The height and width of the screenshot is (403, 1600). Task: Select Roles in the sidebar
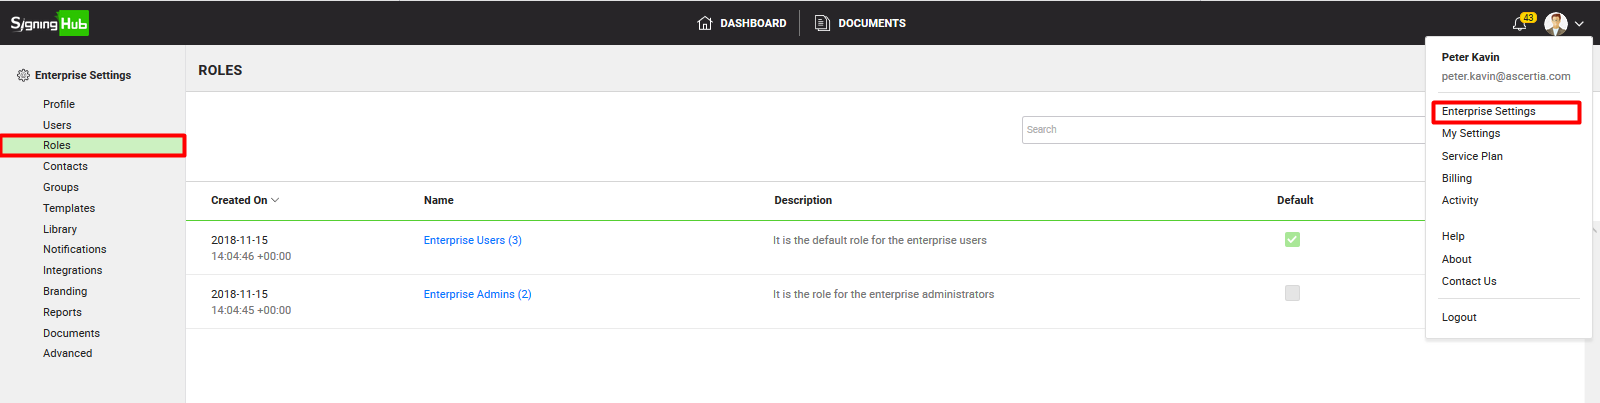point(57,146)
